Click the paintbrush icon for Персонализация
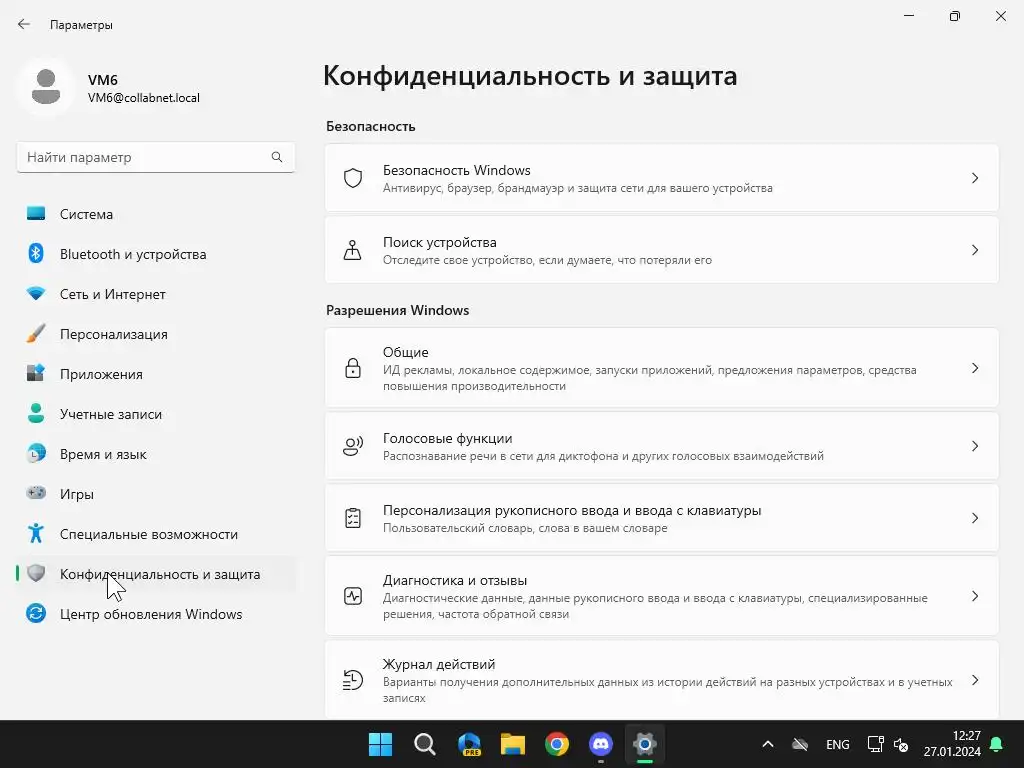Screen dimensions: 1024x768 click(x=36, y=334)
